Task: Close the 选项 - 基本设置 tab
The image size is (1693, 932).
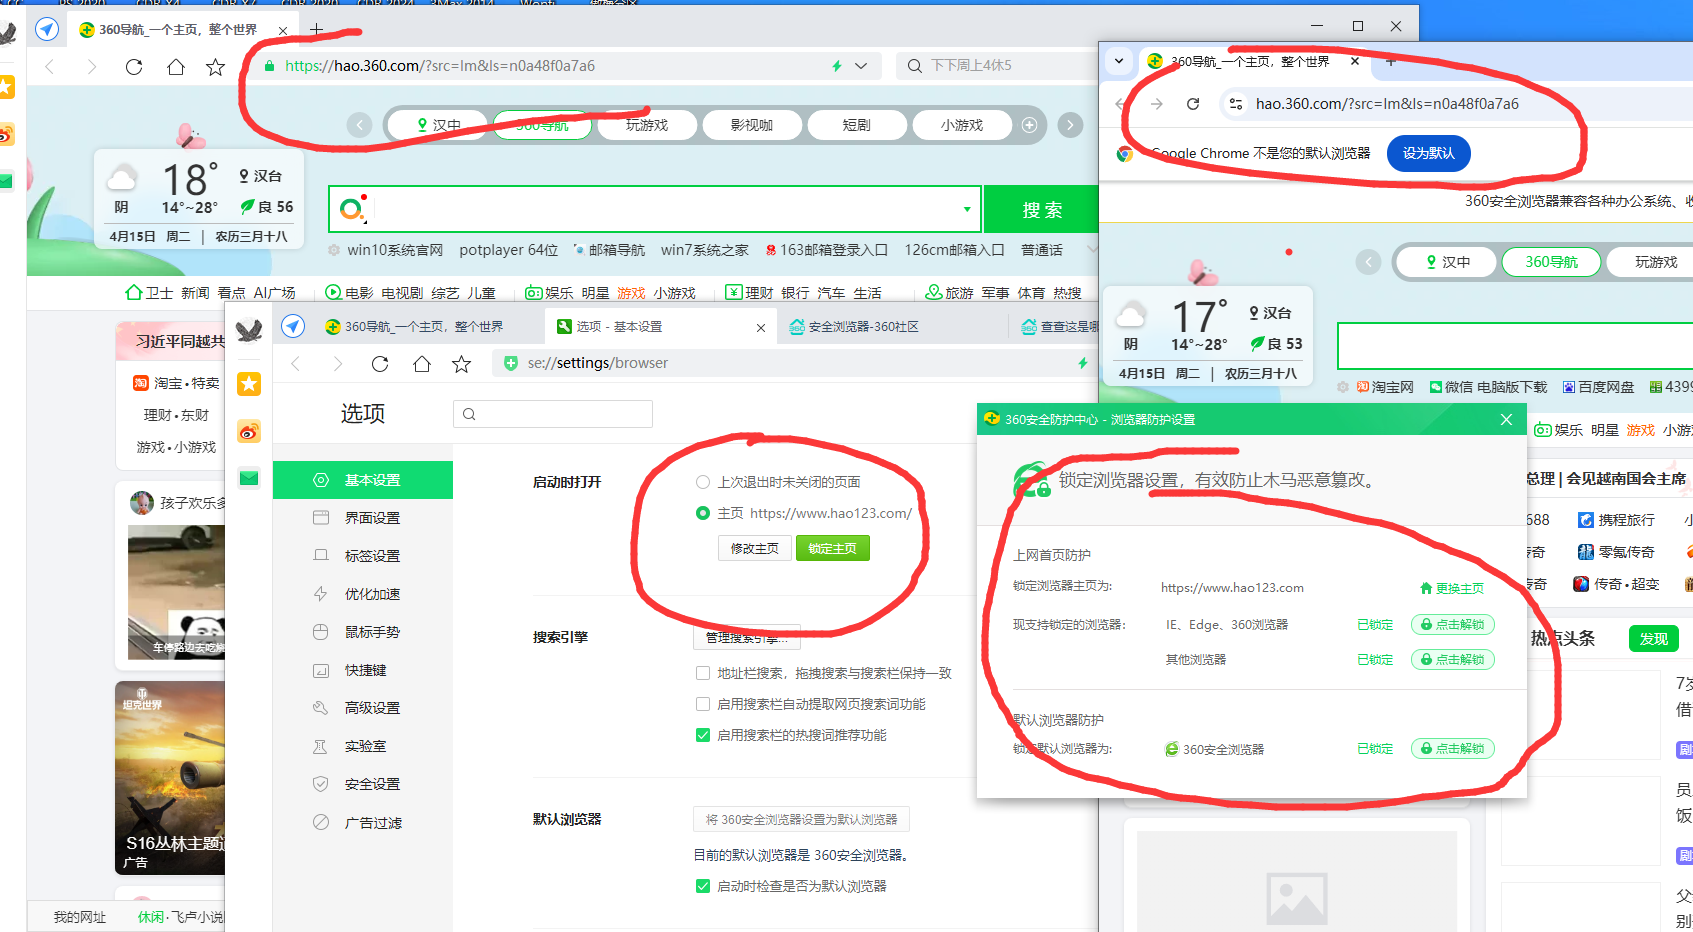Action: (x=761, y=327)
